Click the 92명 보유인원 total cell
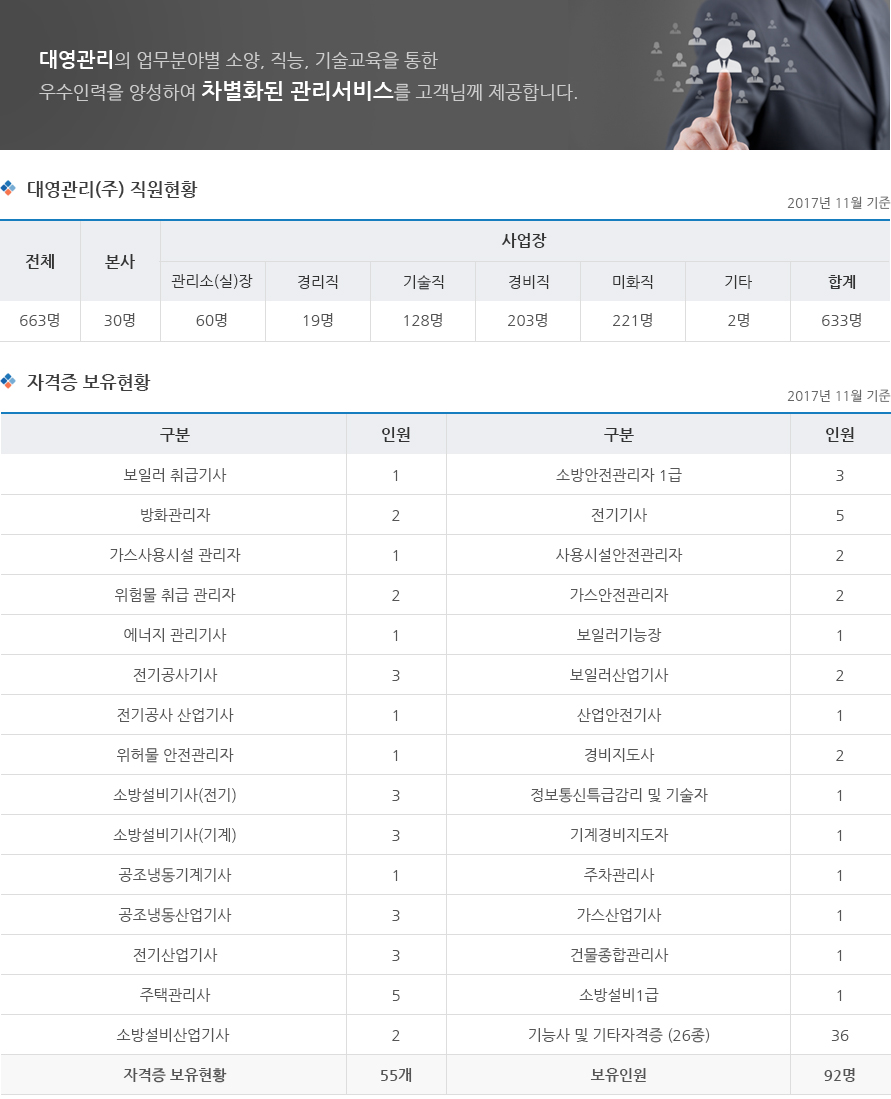891x1099 pixels. coord(840,1075)
